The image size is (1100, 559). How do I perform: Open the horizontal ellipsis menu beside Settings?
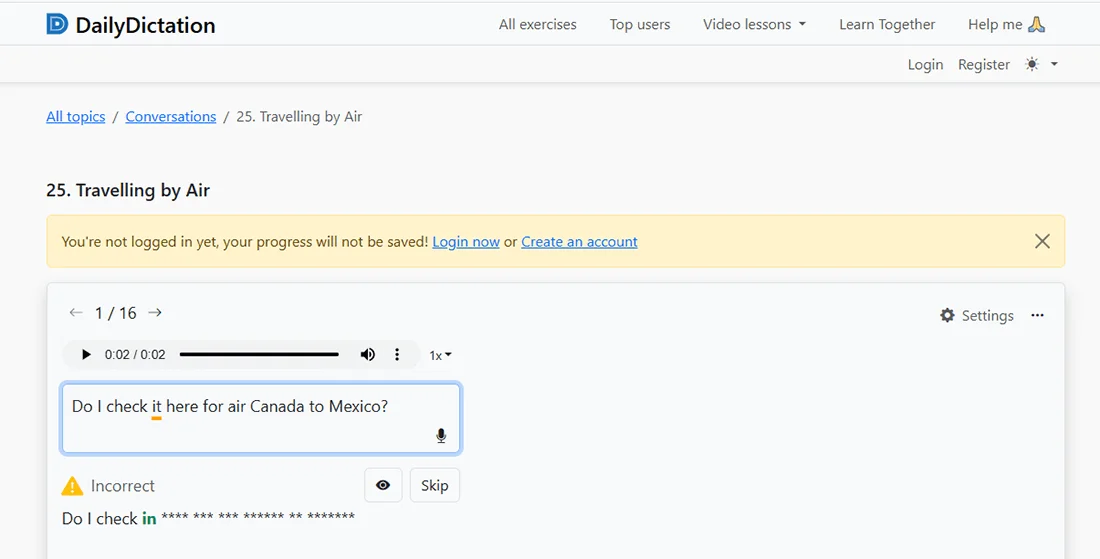pos(1037,315)
